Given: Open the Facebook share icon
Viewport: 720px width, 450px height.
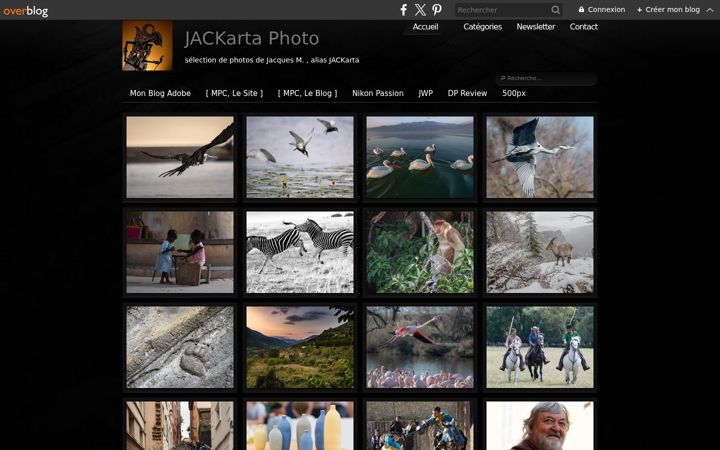Looking at the screenshot, I should pyautogui.click(x=404, y=10).
